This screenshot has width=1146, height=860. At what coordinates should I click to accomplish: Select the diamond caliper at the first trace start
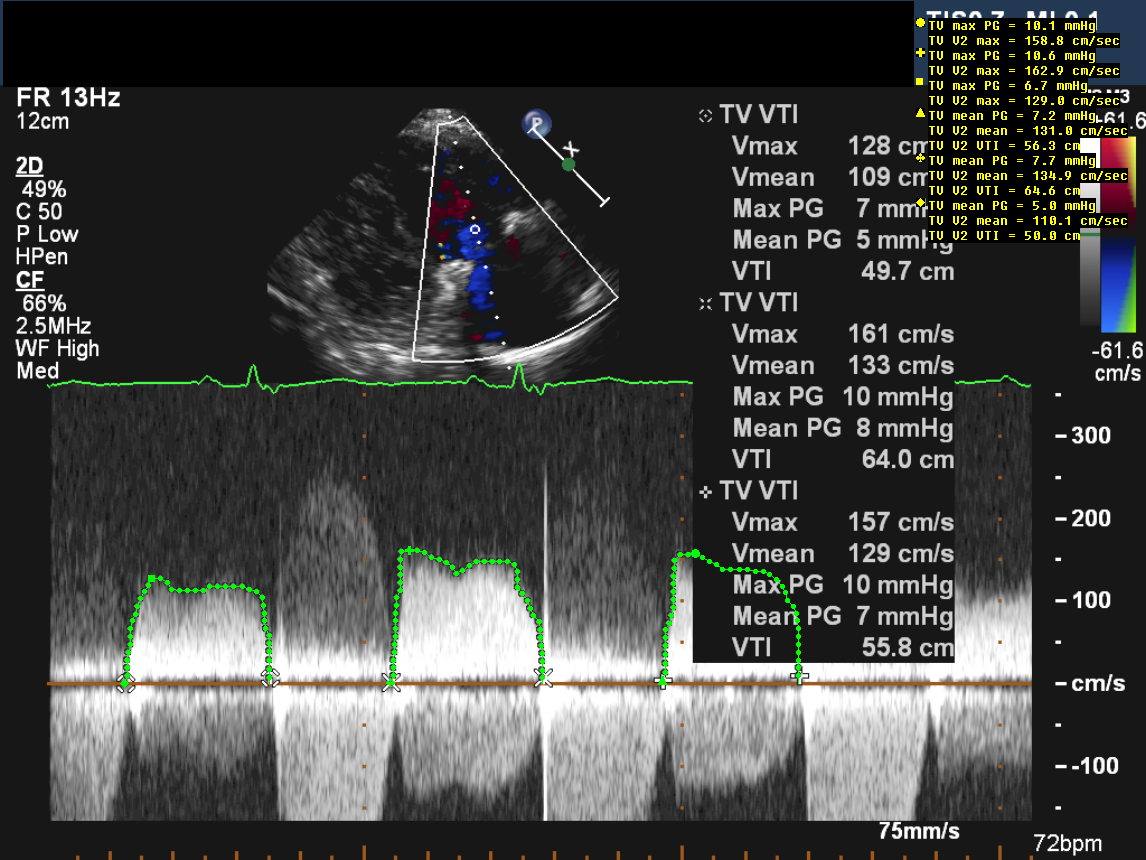pyautogui.click(x=125, y=682)
